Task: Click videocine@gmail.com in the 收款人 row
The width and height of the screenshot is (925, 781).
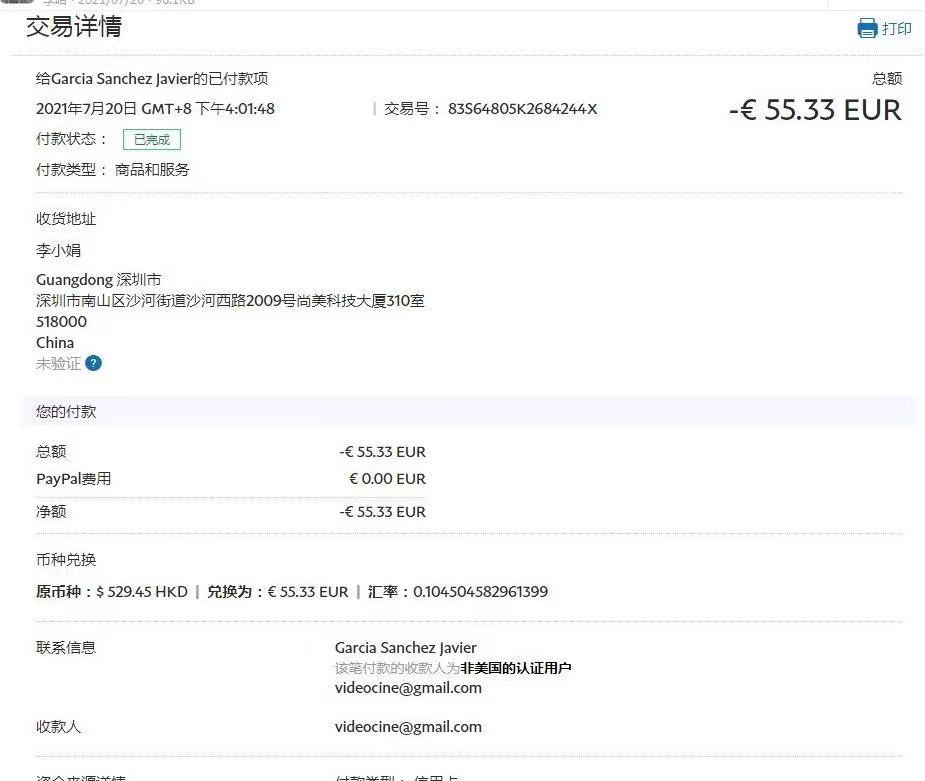Action: tap(408, 727)
